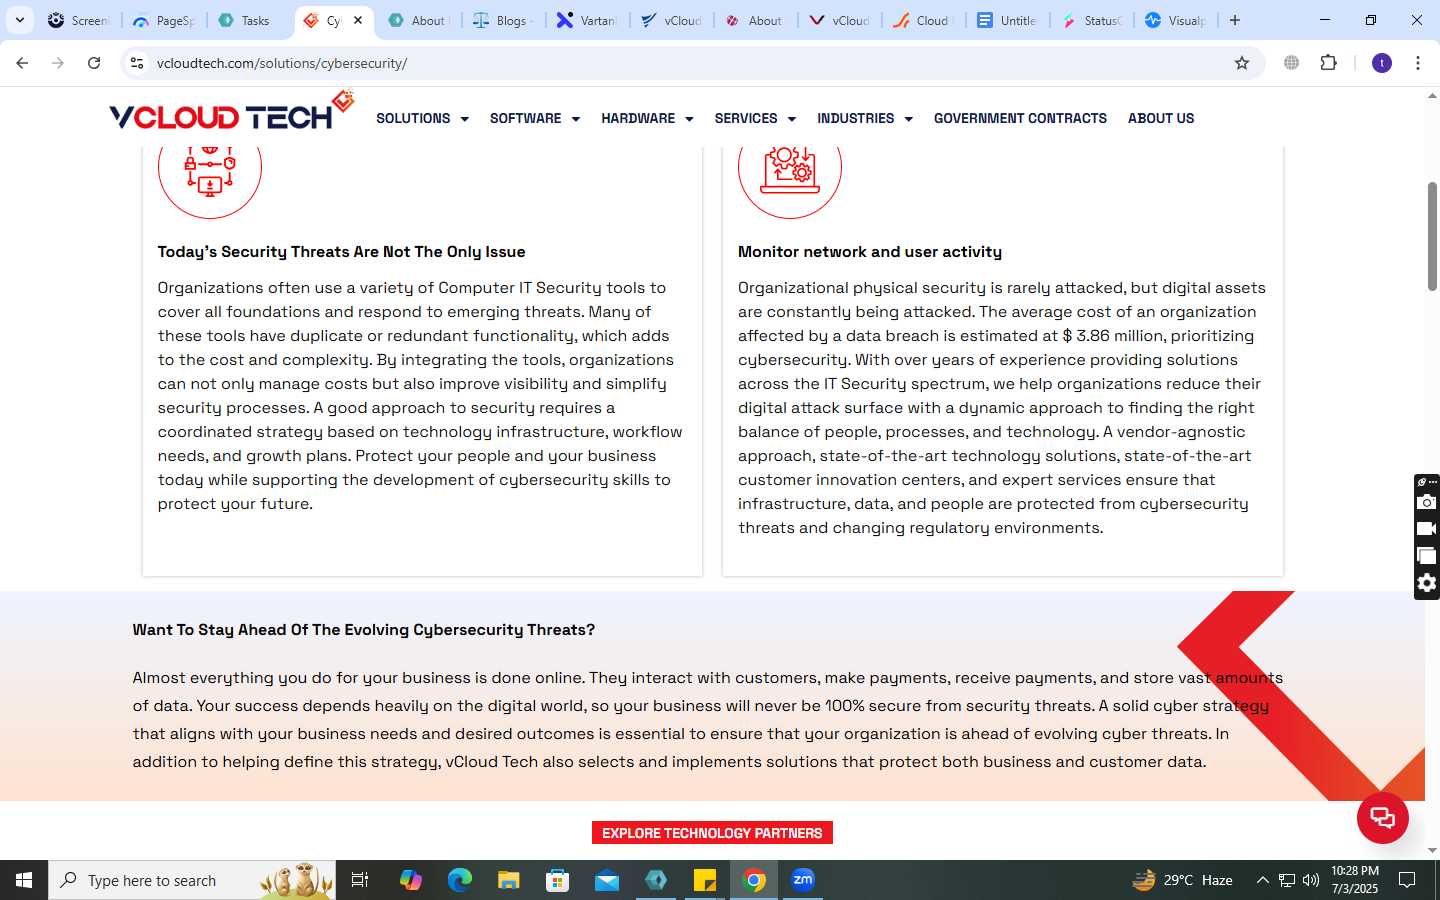
Task: Click the vCloud Tech logo
Action: tap(231, 112)
